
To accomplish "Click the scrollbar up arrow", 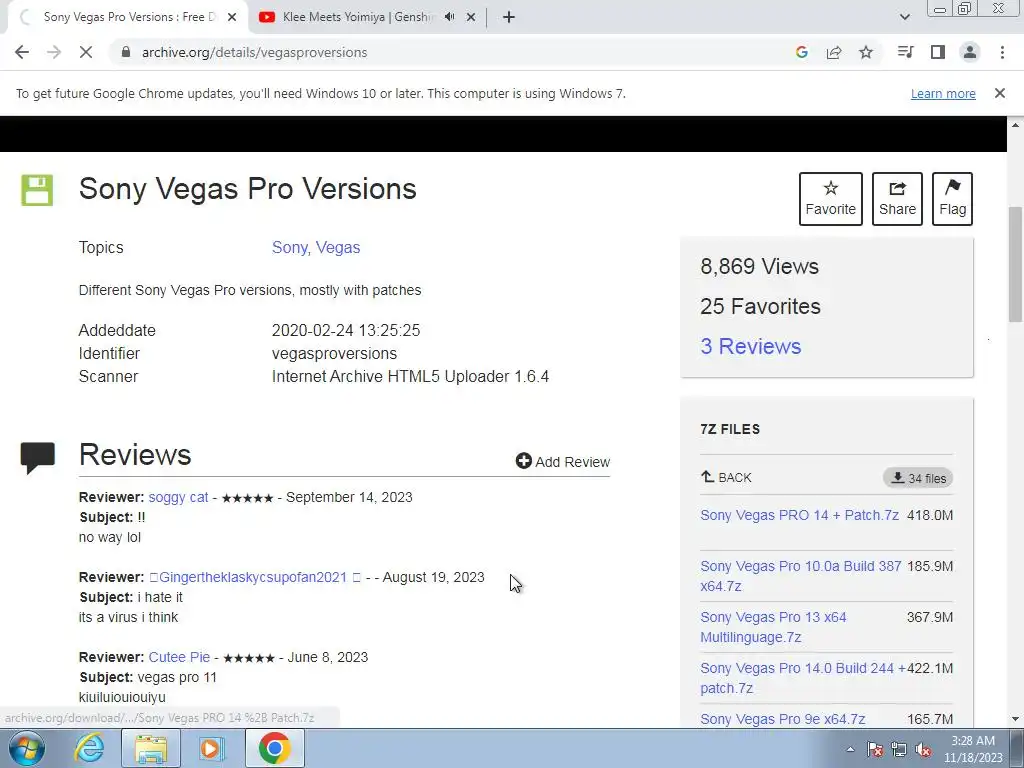I will point(1015,124).
